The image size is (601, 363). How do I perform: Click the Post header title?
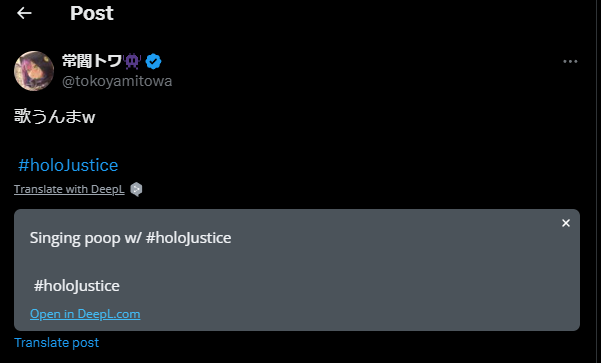(x=92, y=13)
